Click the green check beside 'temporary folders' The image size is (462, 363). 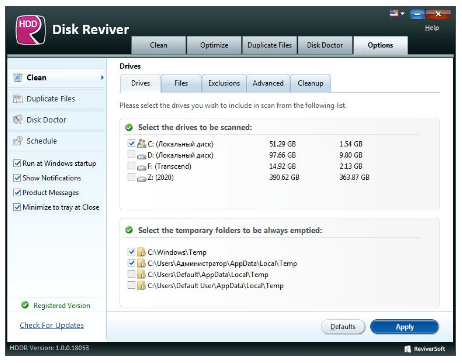[129, 230]
